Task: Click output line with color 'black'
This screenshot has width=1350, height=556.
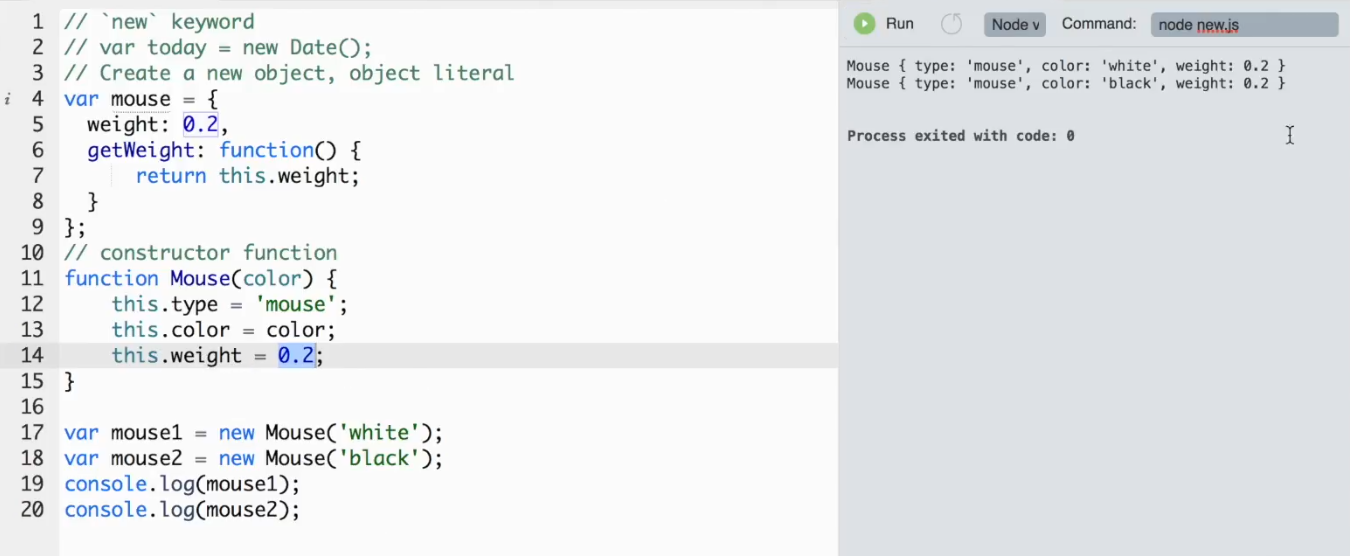Action: pos(1066,84)
